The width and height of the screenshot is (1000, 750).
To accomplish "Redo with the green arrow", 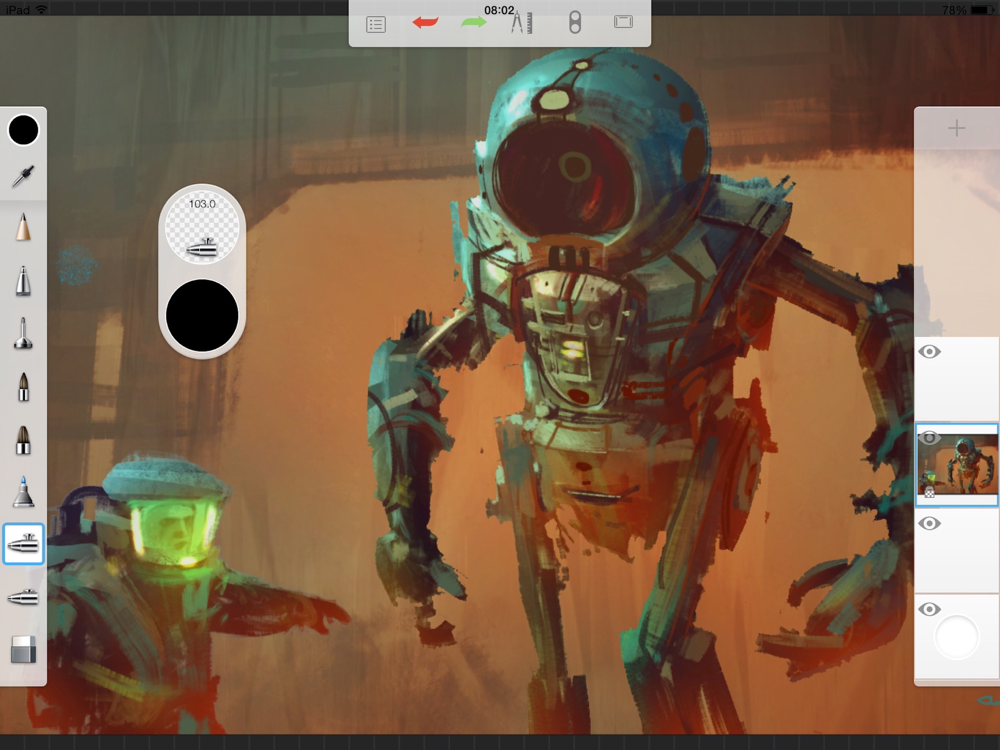I will pyautogui.click(x=474, y=23).
